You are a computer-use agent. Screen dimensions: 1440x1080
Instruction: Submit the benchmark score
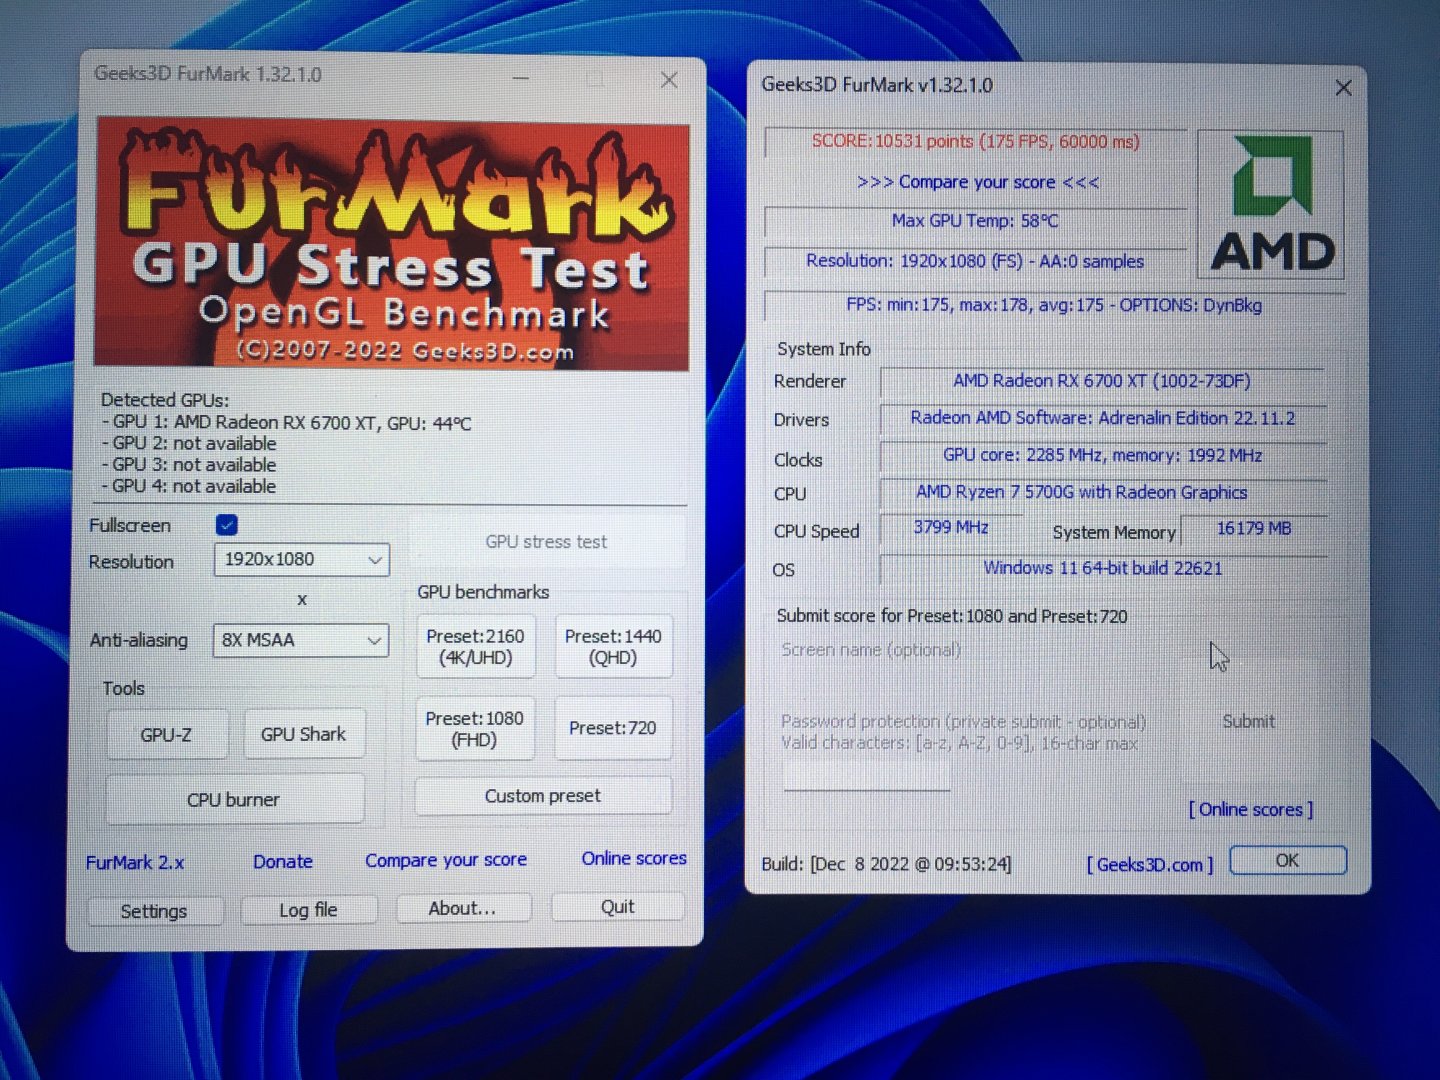tap(1248, 721)
